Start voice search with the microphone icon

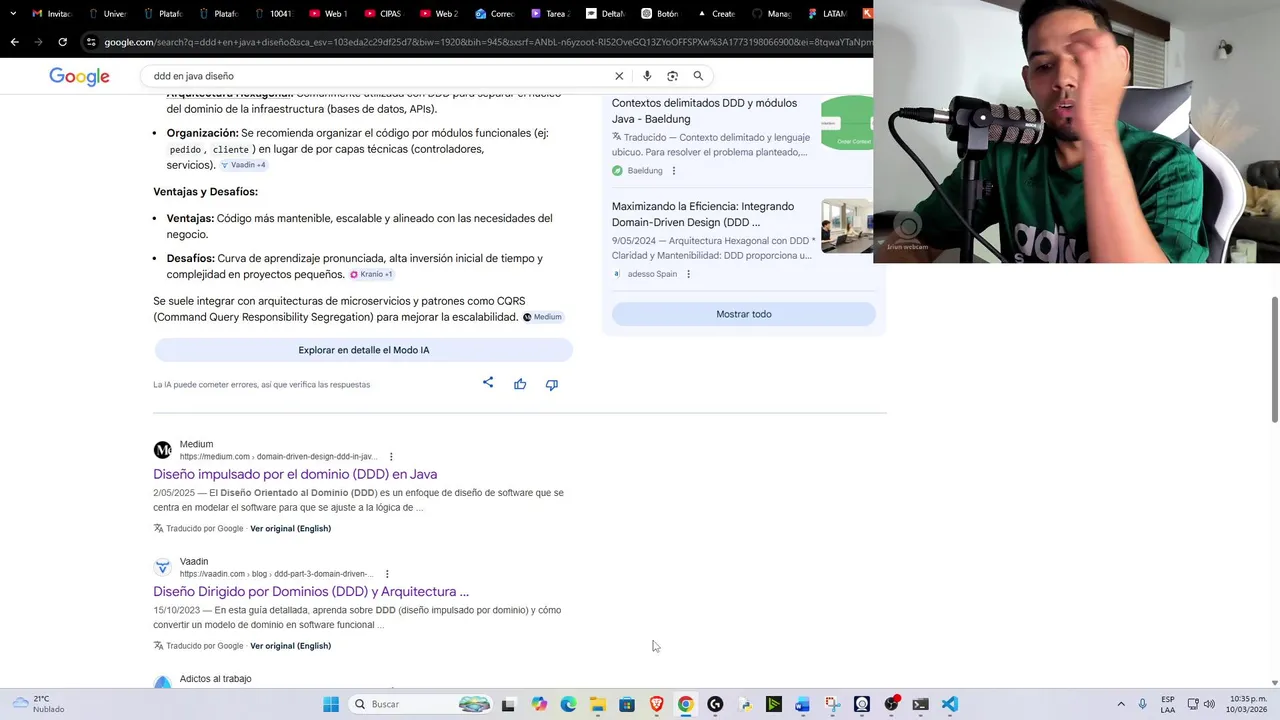pyautogui.click(x=647, y=76)
